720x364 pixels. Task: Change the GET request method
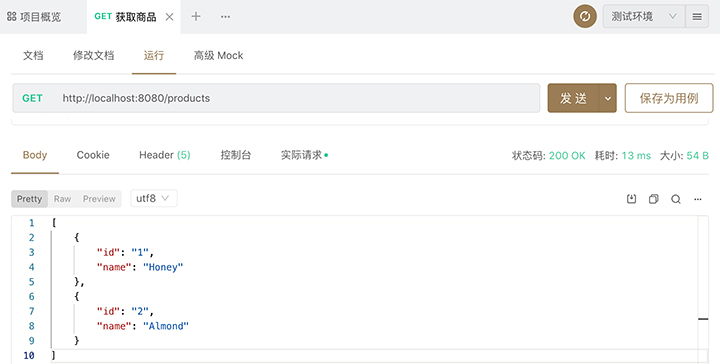click(32, 98)
